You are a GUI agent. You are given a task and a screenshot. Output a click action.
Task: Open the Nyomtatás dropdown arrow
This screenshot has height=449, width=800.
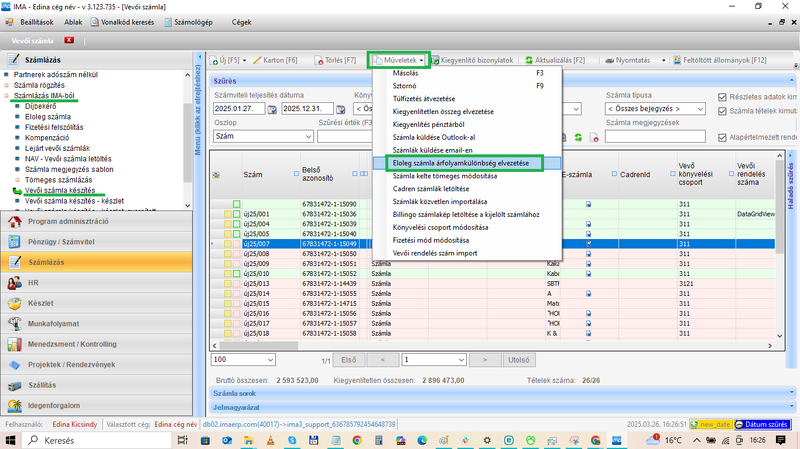tap(663, 60)
